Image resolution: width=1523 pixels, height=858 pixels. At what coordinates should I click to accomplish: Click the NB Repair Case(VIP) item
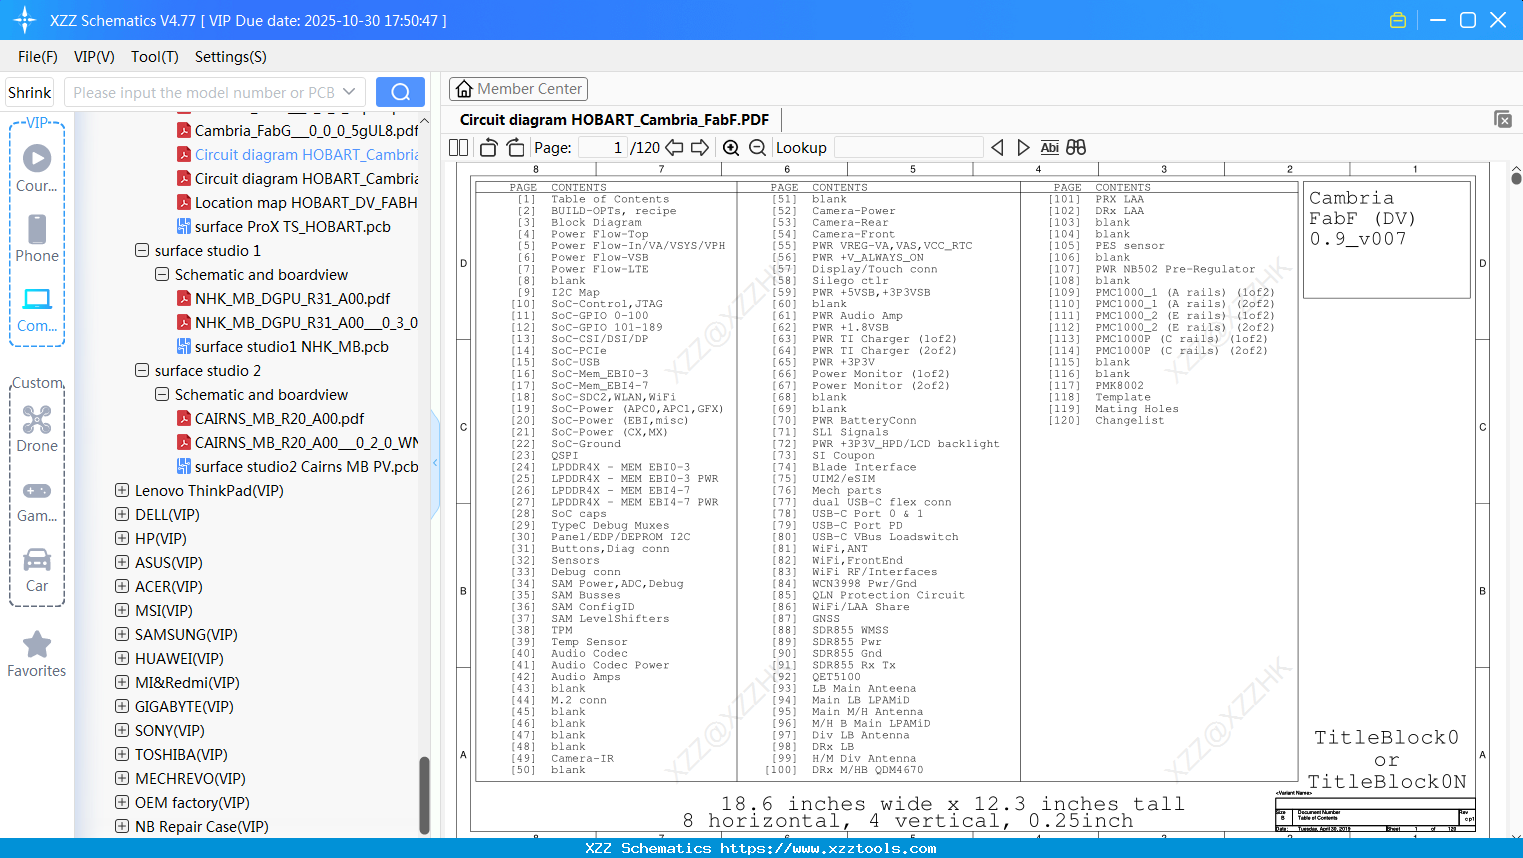click(201, 826)
